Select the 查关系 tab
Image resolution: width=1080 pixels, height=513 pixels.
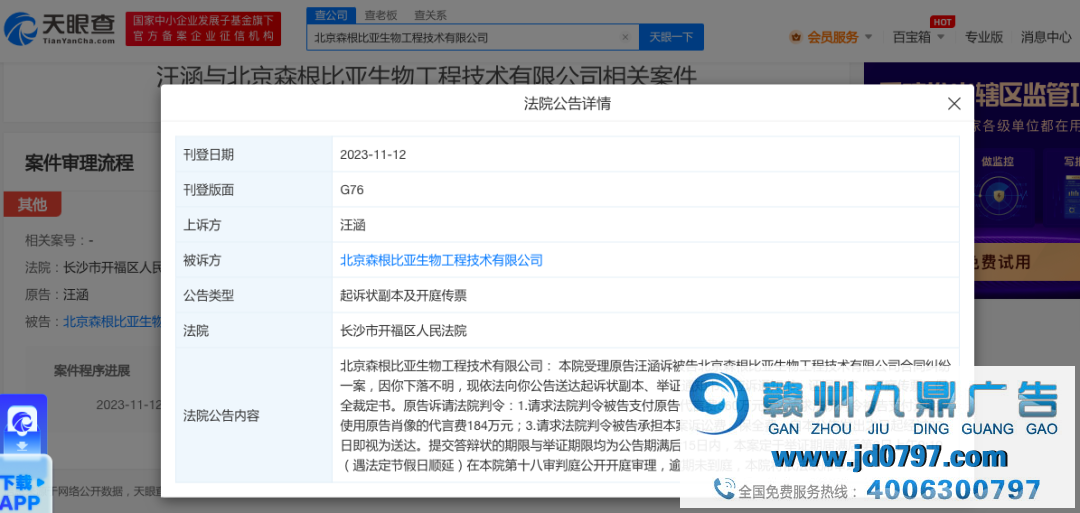[x=430, y=15]
